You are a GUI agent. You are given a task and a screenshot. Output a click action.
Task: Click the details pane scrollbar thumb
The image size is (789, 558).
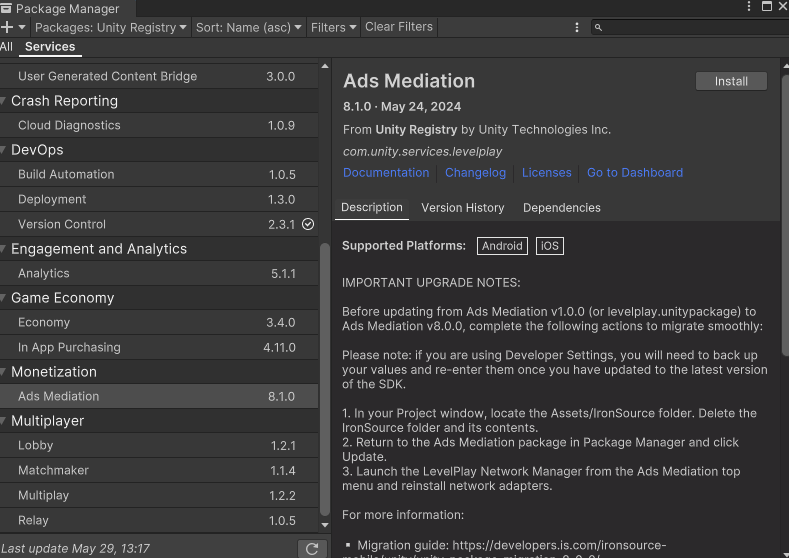point(785,215)
